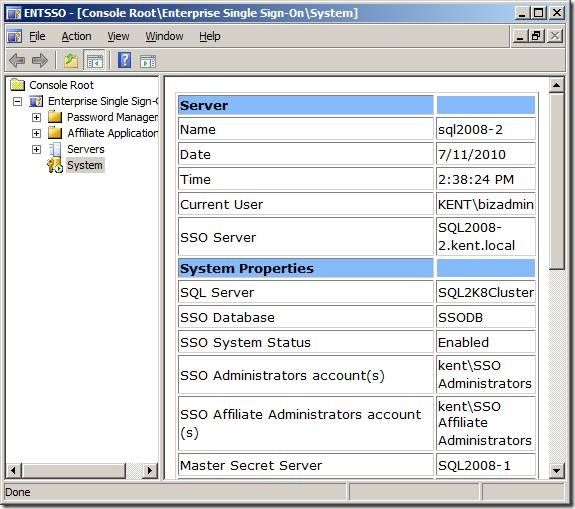
Task: Click the Enterprise Single Sign-On node icon
Action: [36, 101]
